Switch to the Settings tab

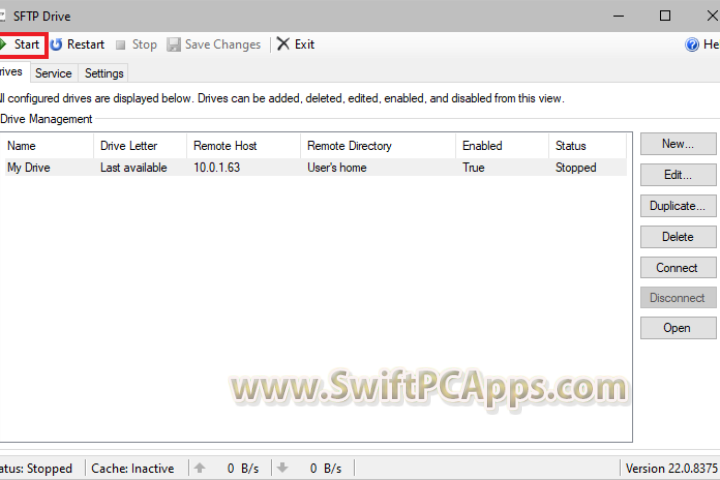104,73
